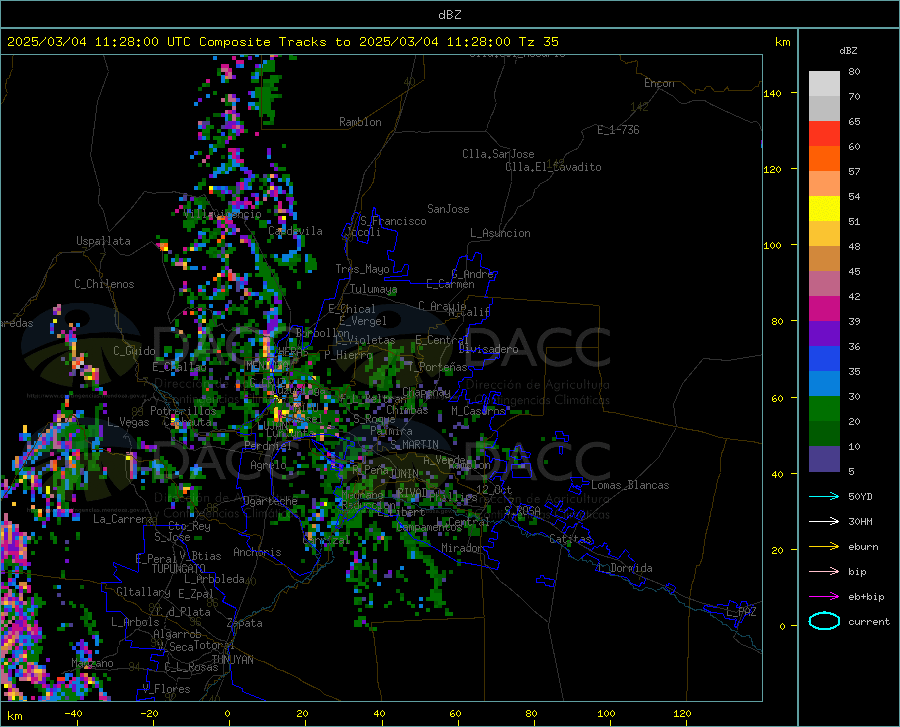Click the 'L_Asuncion' map label
900x727 pixels.
(500, 233)
